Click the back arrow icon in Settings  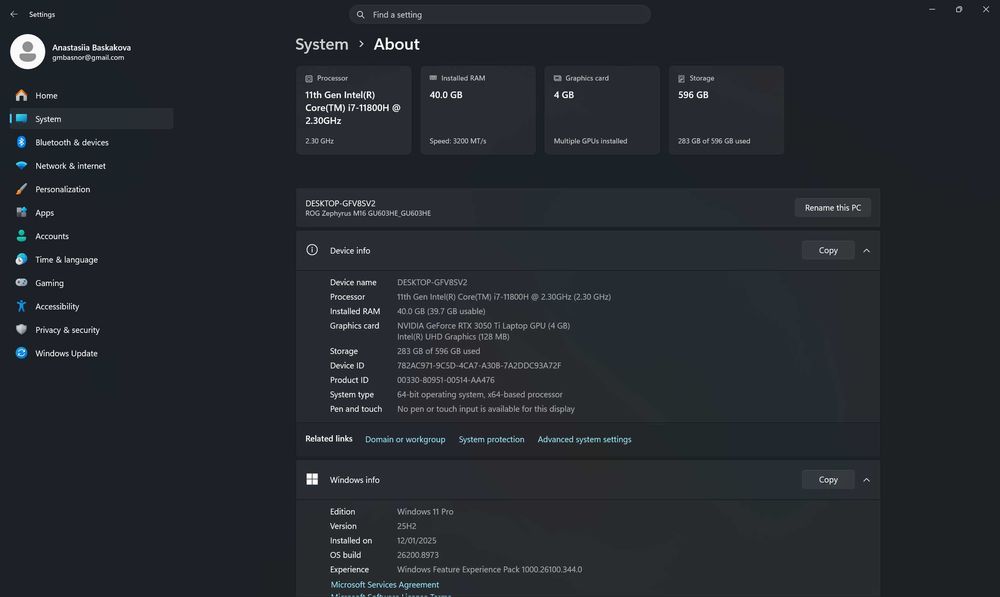(14, 14)
